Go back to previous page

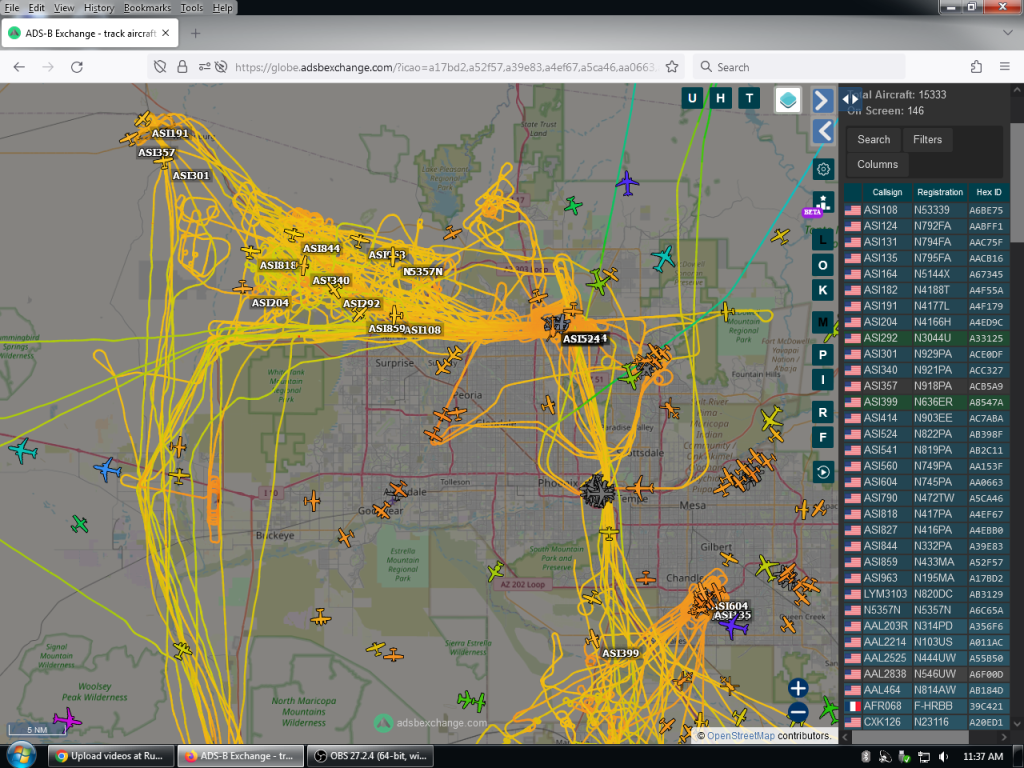pyautogui.click(x=19, y=67)
